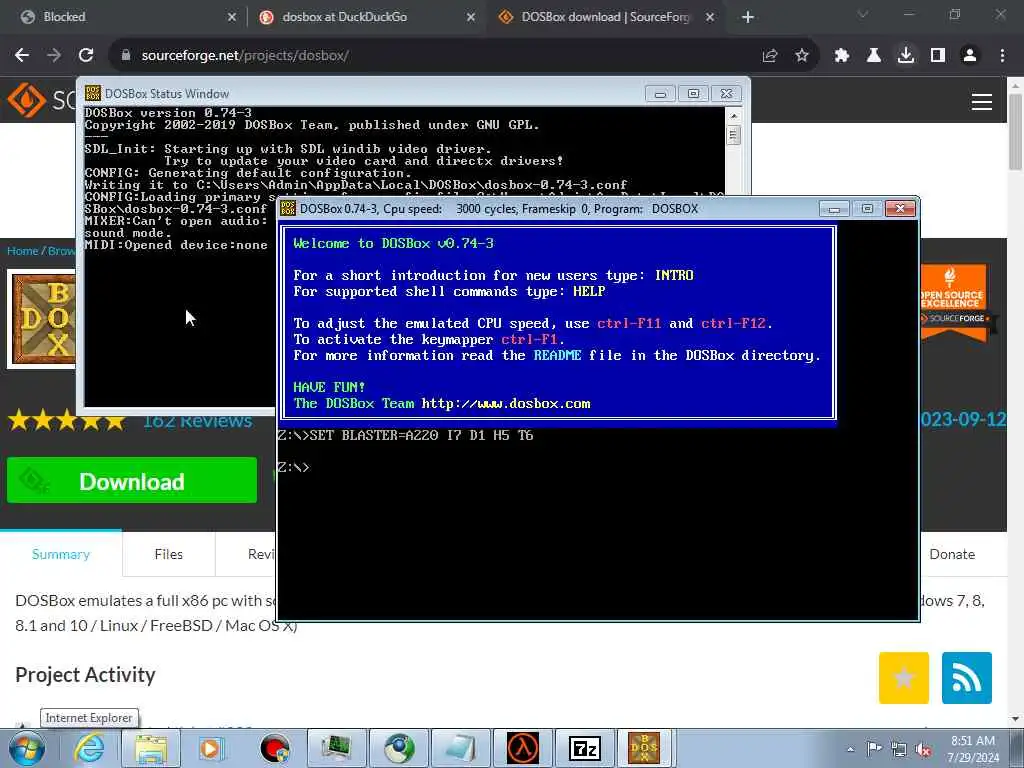Click the SourceForge logo

tap(39, 100)
